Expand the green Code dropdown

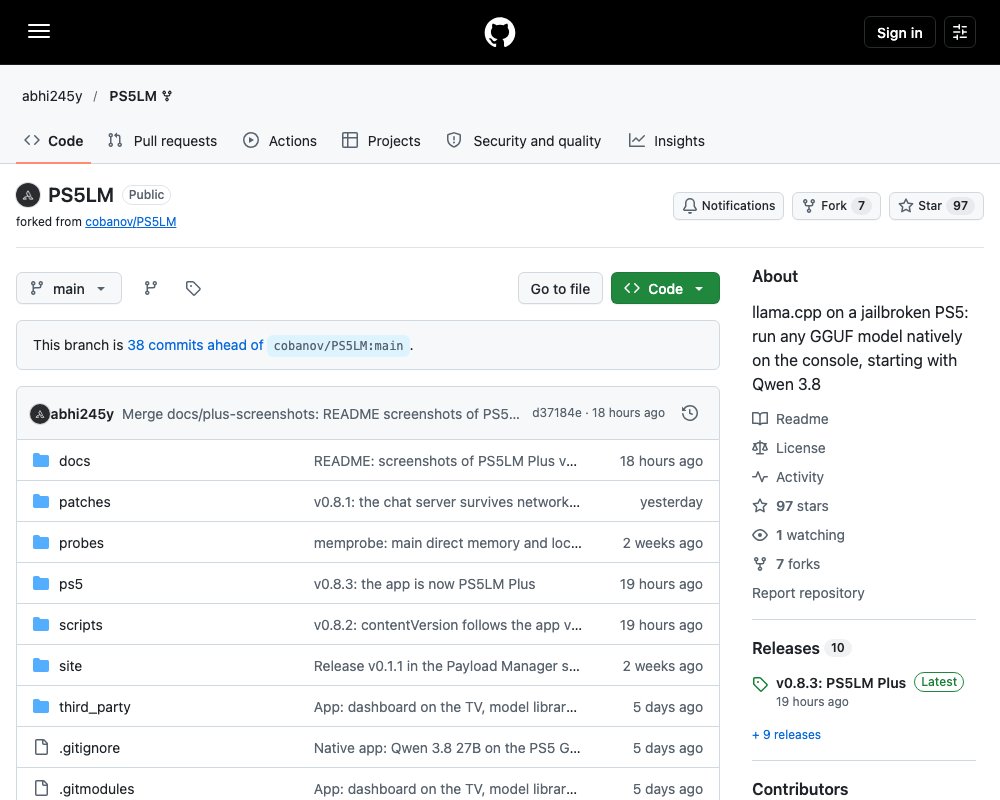pos(665,288)
